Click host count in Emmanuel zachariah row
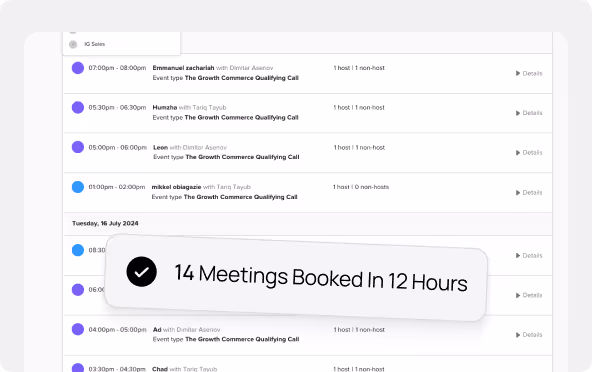The image size is (592, 372). 359,68
